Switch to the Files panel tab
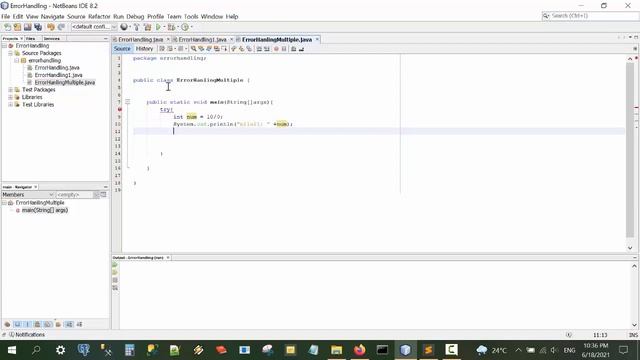Image resolution: width=640 pixels, height=360 pixels. coord(30,38)
